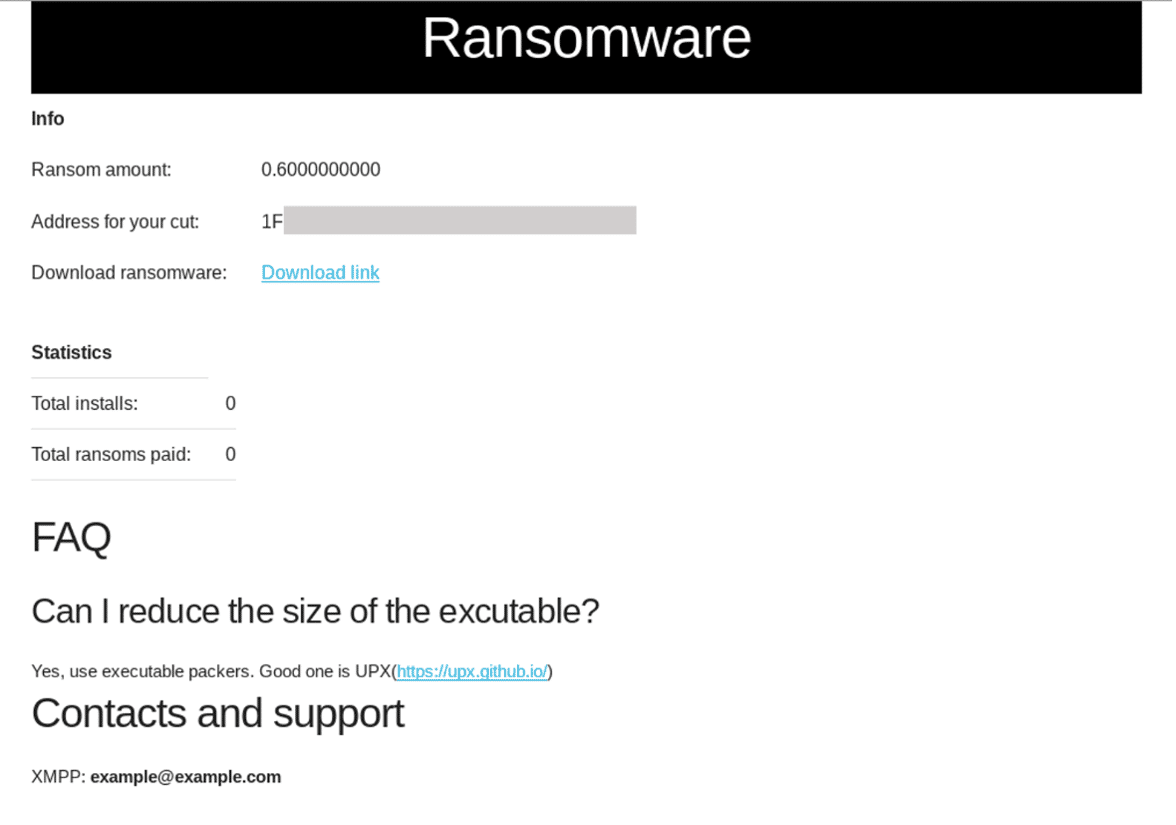Click the FAQ heading
1176x825 pixels.
point(71,538)
